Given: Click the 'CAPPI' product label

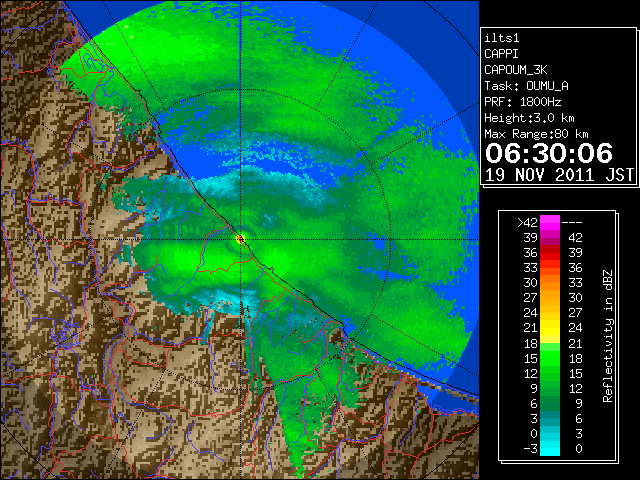Looking at the screenshot, I should click(x=501, y=54).
